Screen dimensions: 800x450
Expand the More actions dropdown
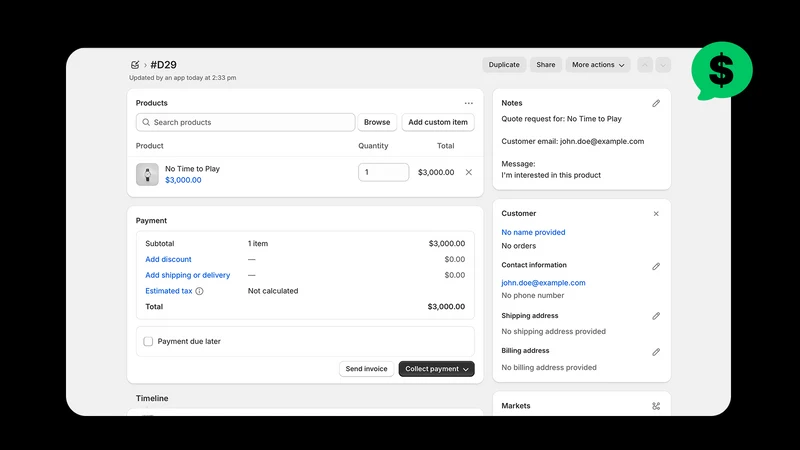coord(597,65)
